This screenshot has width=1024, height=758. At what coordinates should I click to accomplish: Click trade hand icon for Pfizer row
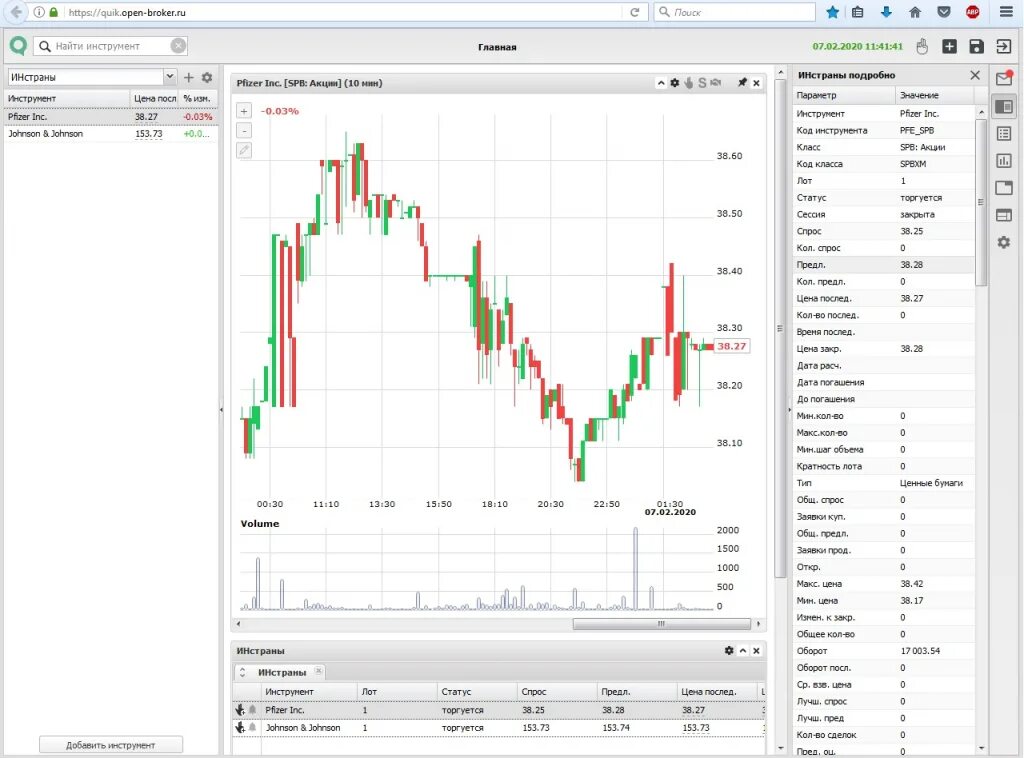[240, 710]
